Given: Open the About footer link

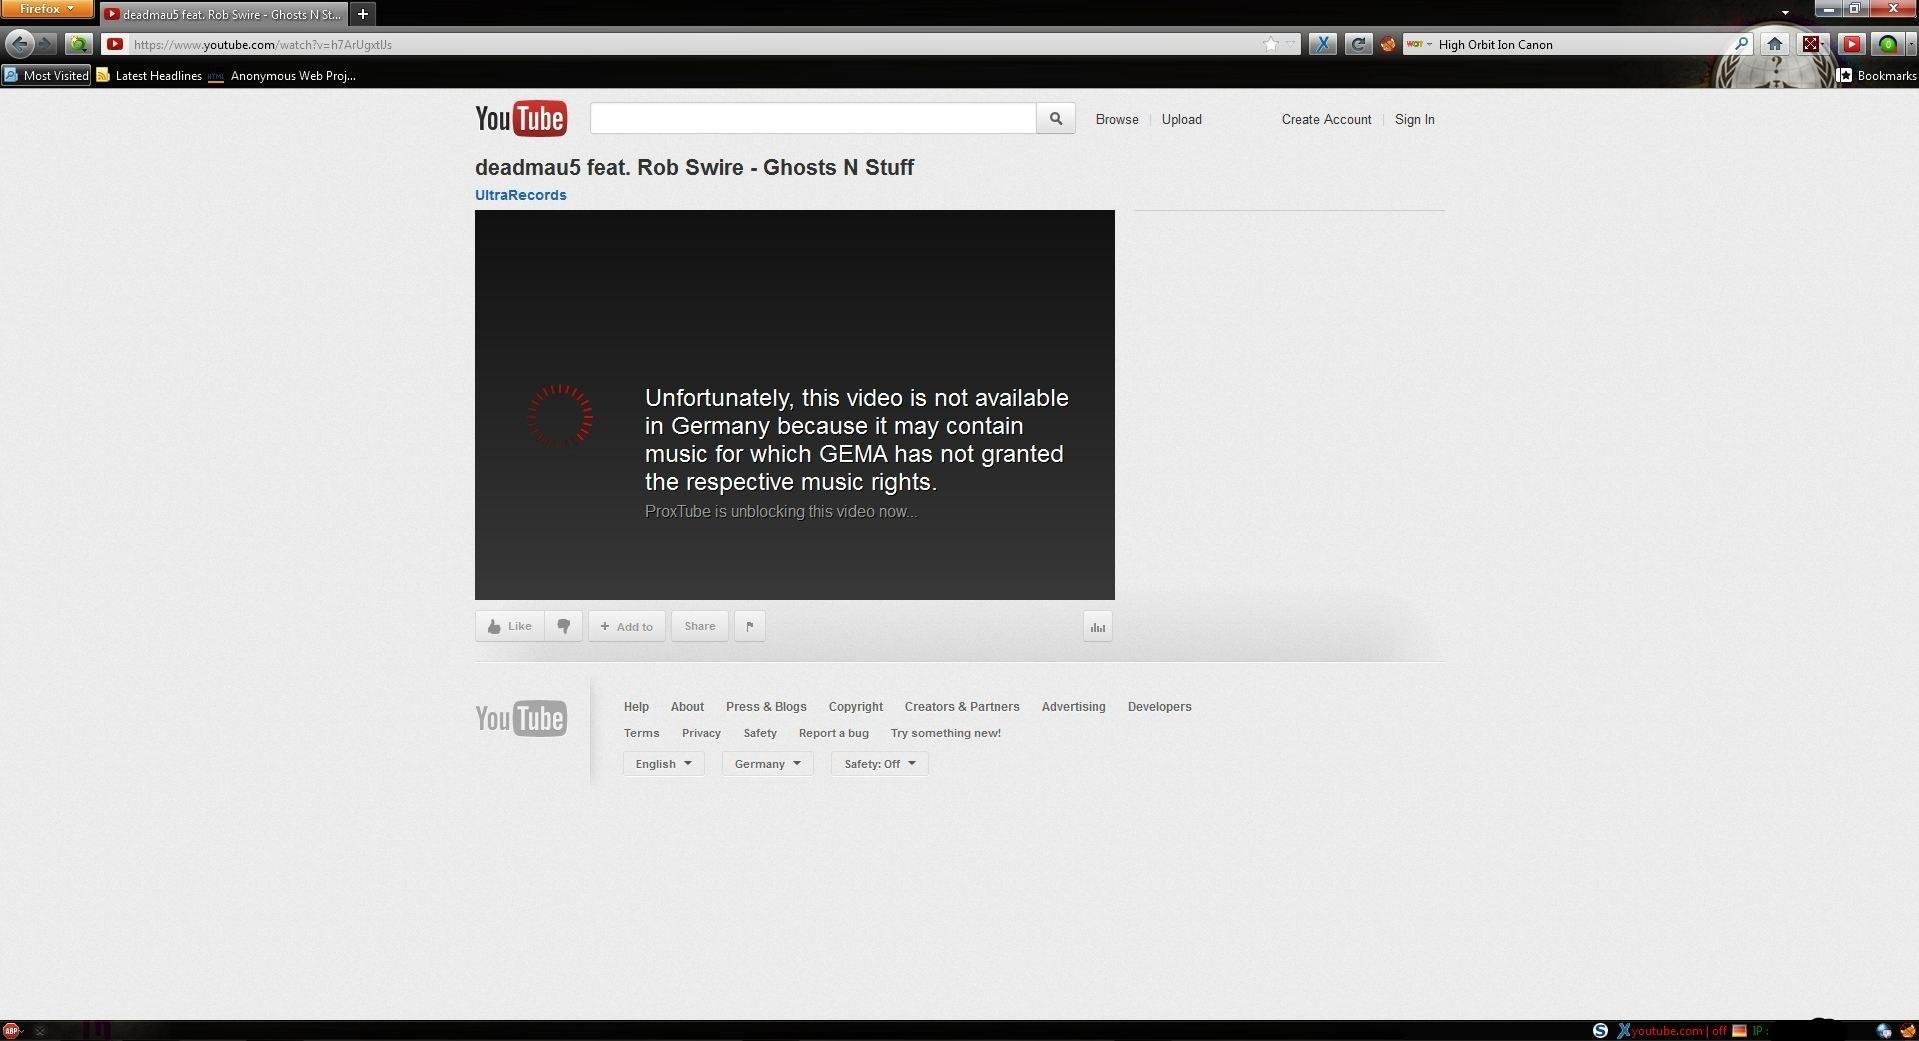Looking at the screenshot, I should coord(687,706).
